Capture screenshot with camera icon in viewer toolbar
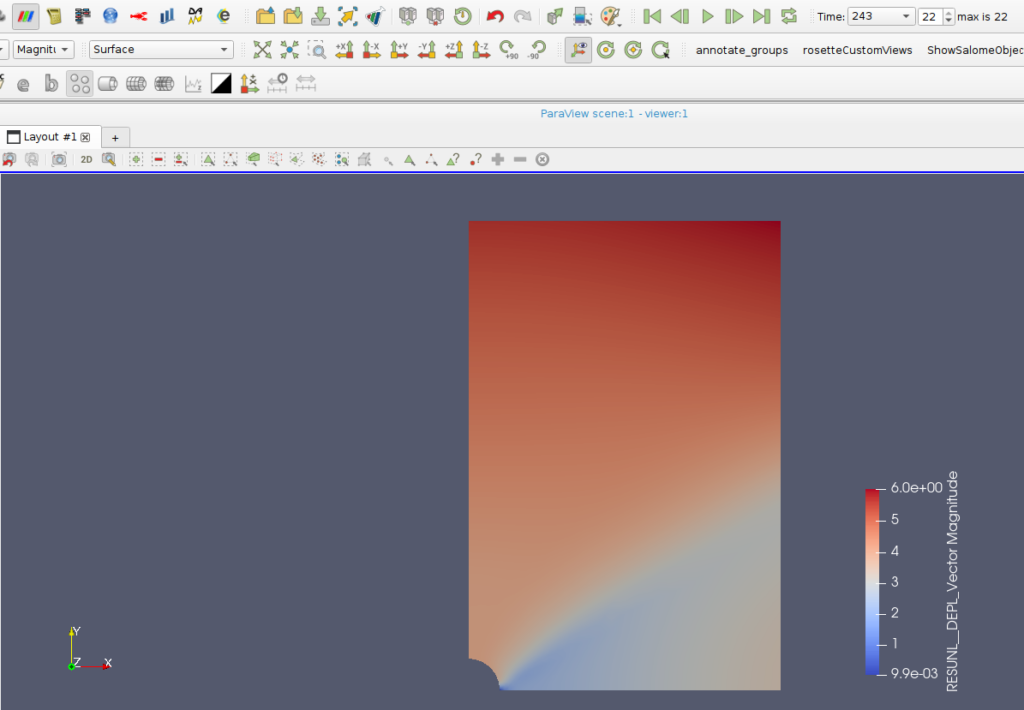1024x710 pixels. point(59,159)
